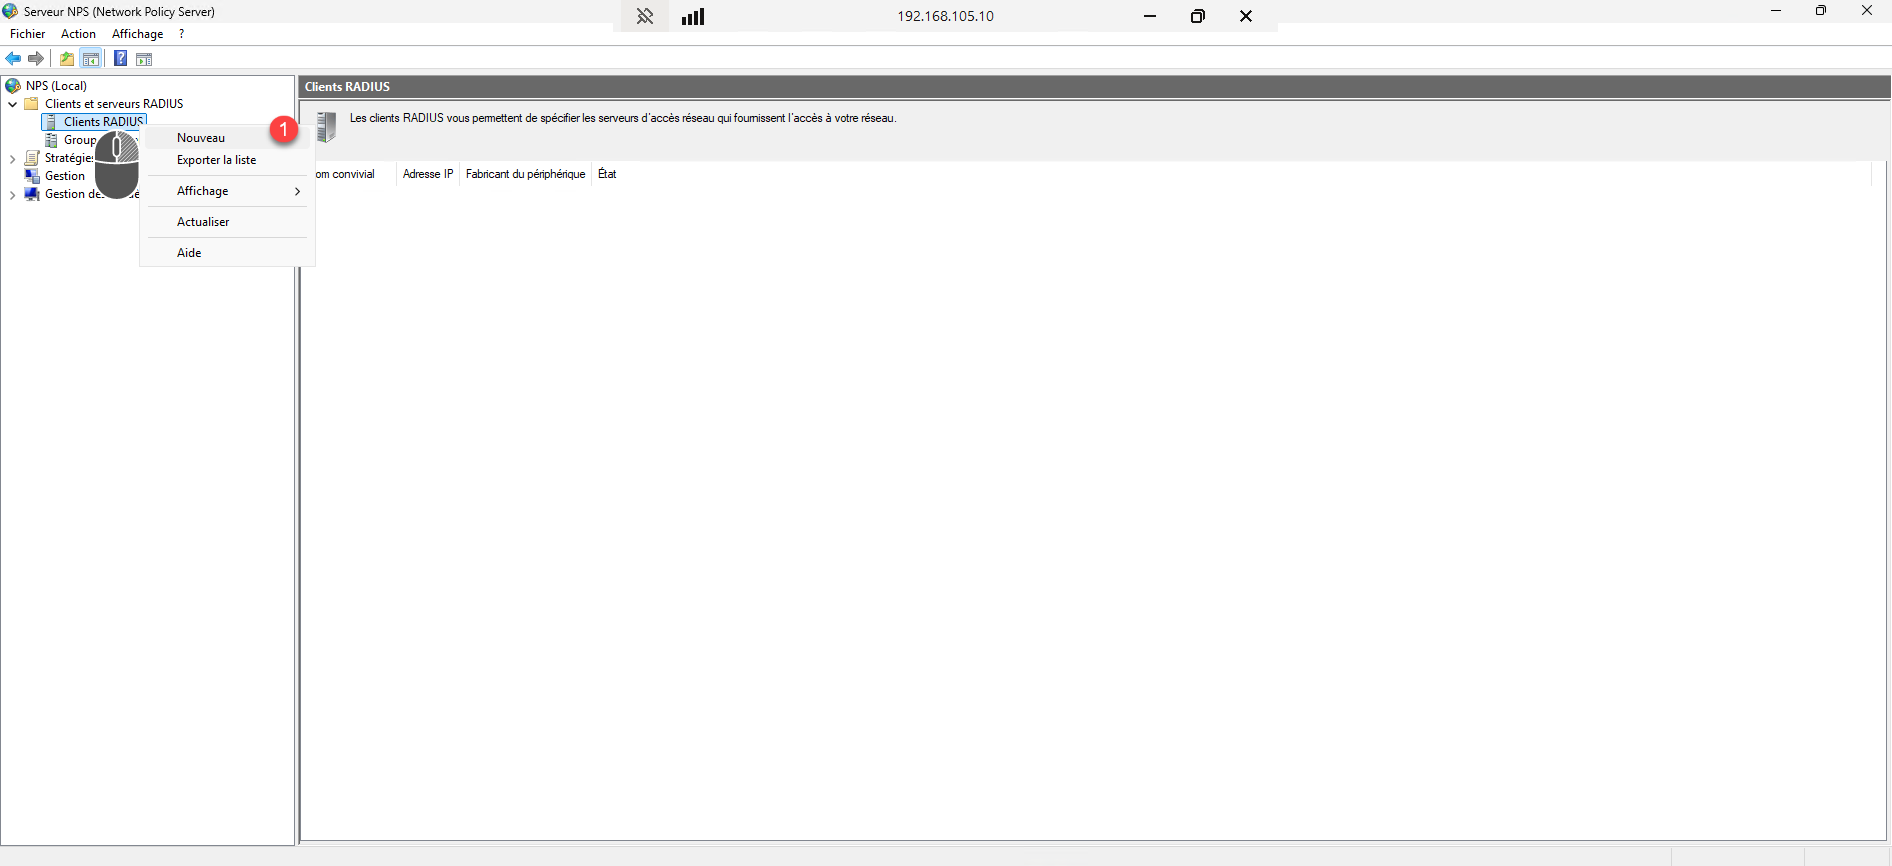Choose Nouveau in the context menu
The height and width of the screenshot is (866, 1892).
click(x=201, y=138)
